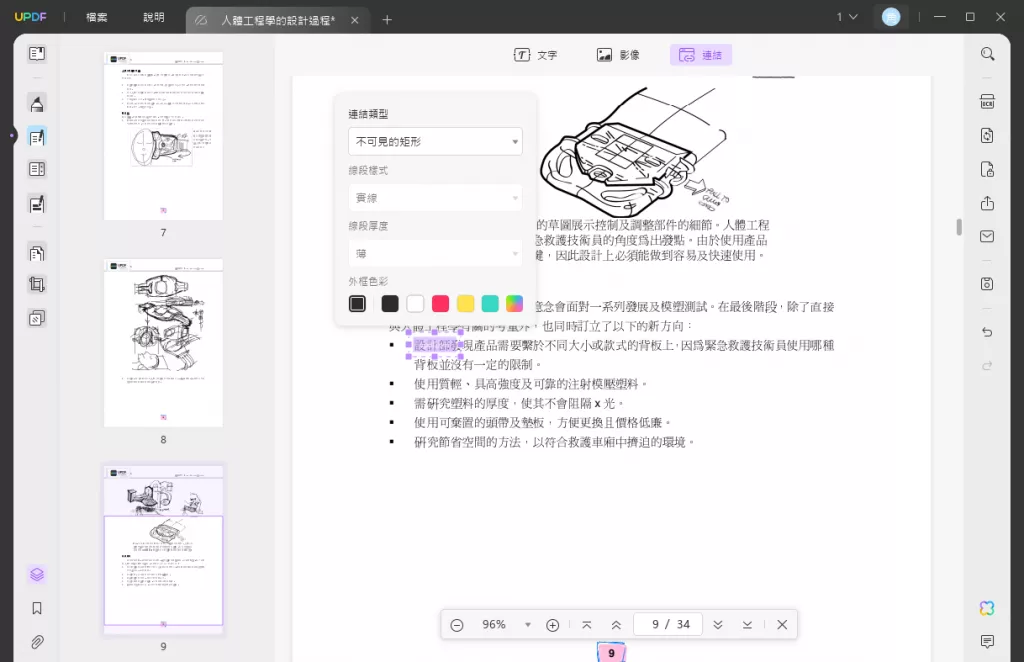Open the 檔案 menu
1024x662 pixels.
click(x=97, y=17)
